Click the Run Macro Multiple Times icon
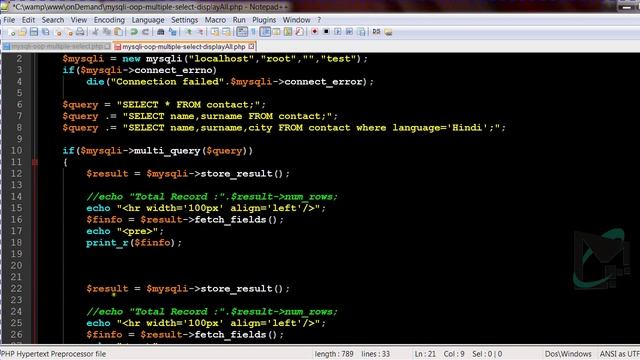 coord(349,32)
